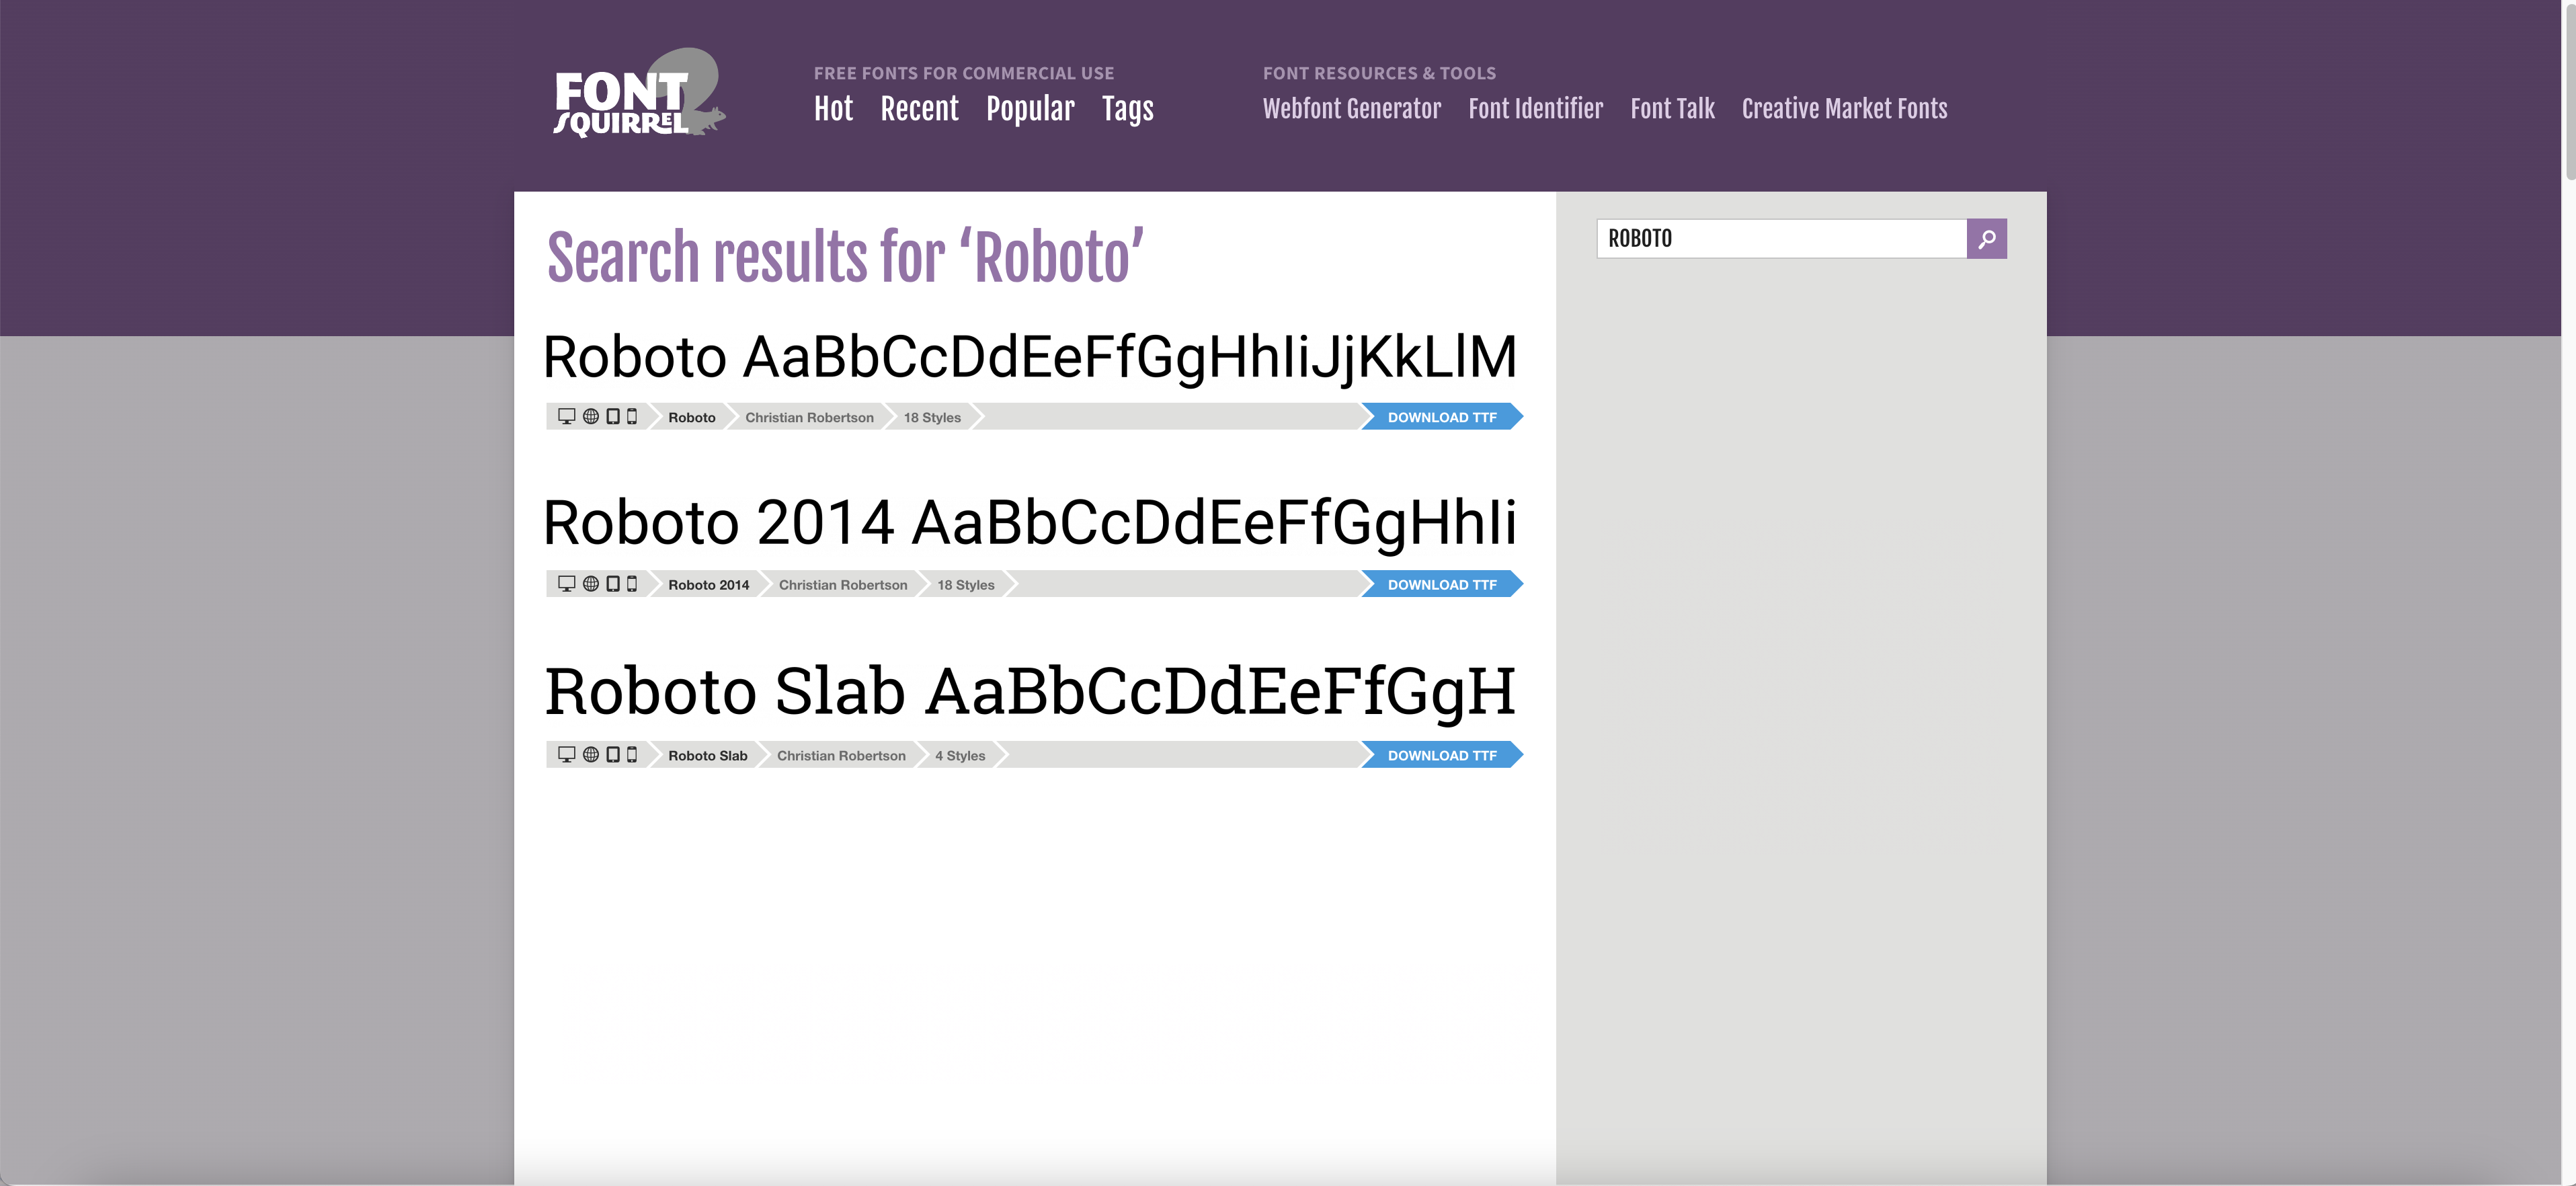Click Christian Robertson in Roboto 2014 row

pos(843,584)
